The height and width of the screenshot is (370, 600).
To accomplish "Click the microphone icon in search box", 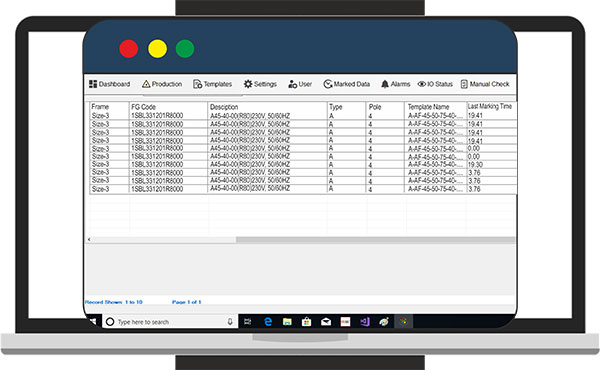I will click(230, 322).
